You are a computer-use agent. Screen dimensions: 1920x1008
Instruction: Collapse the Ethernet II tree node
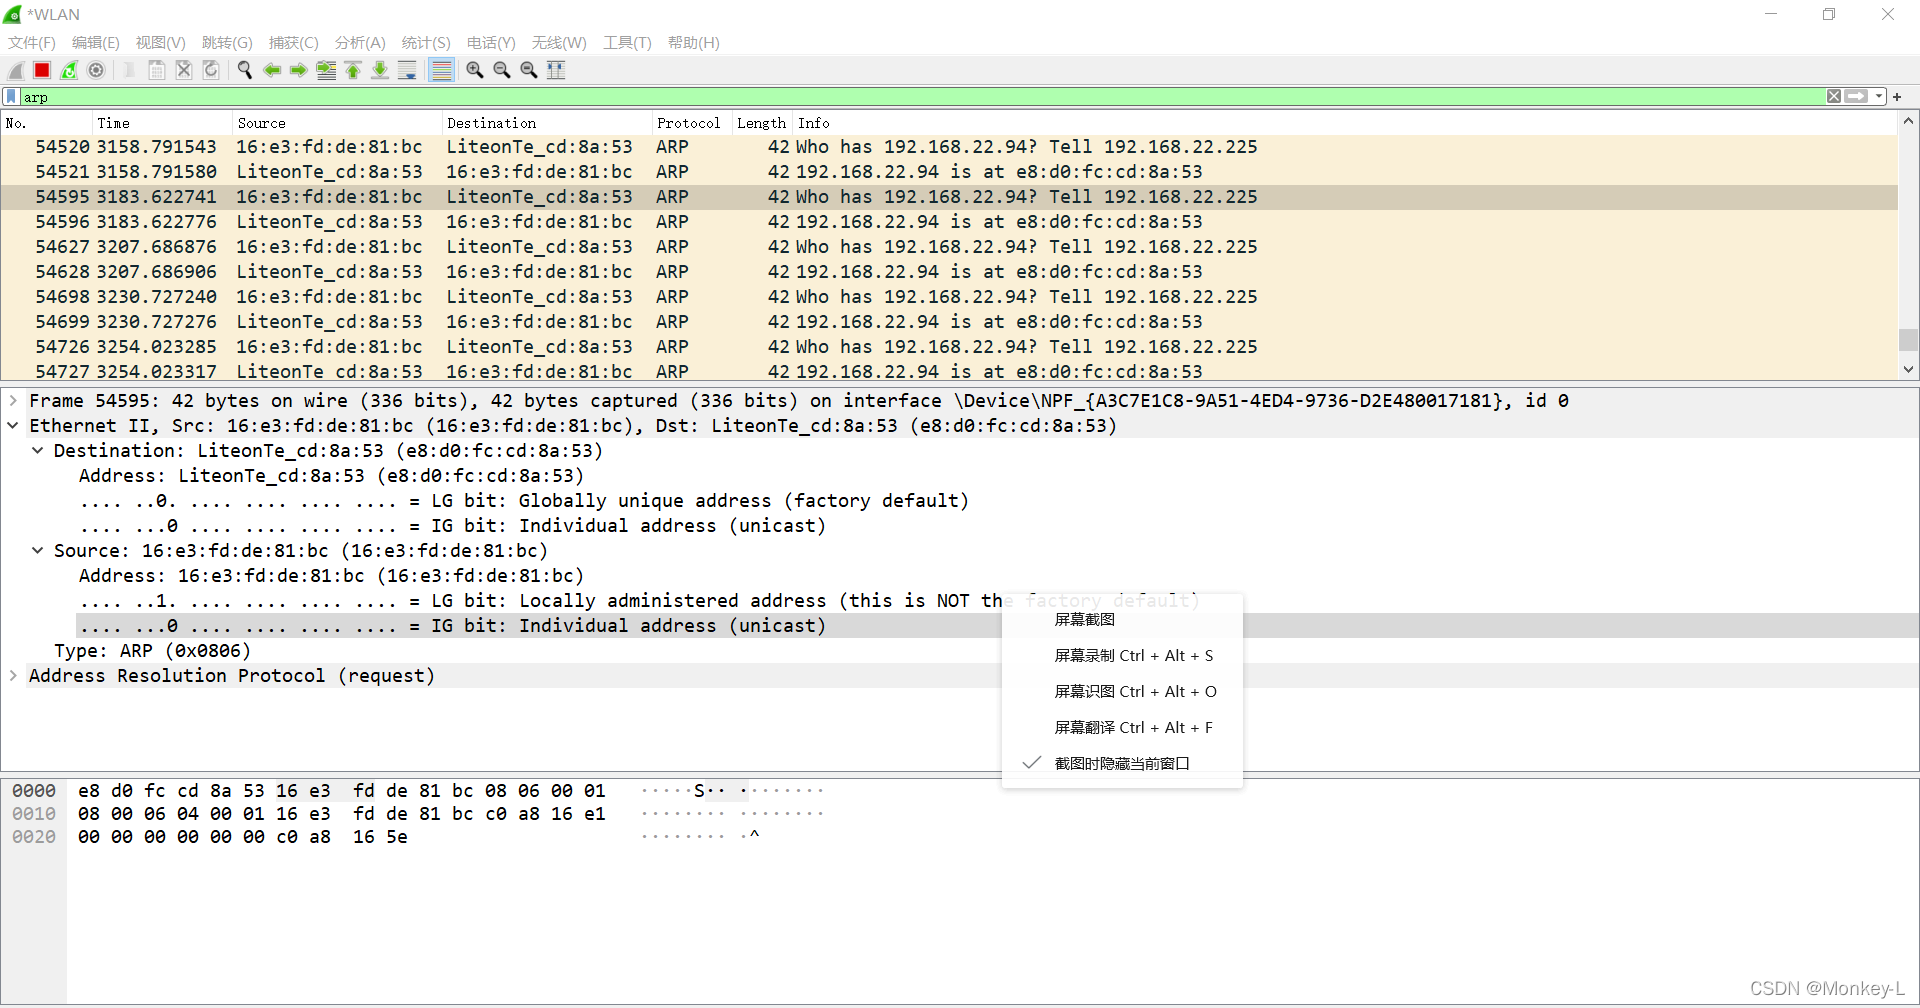(13, 426)
